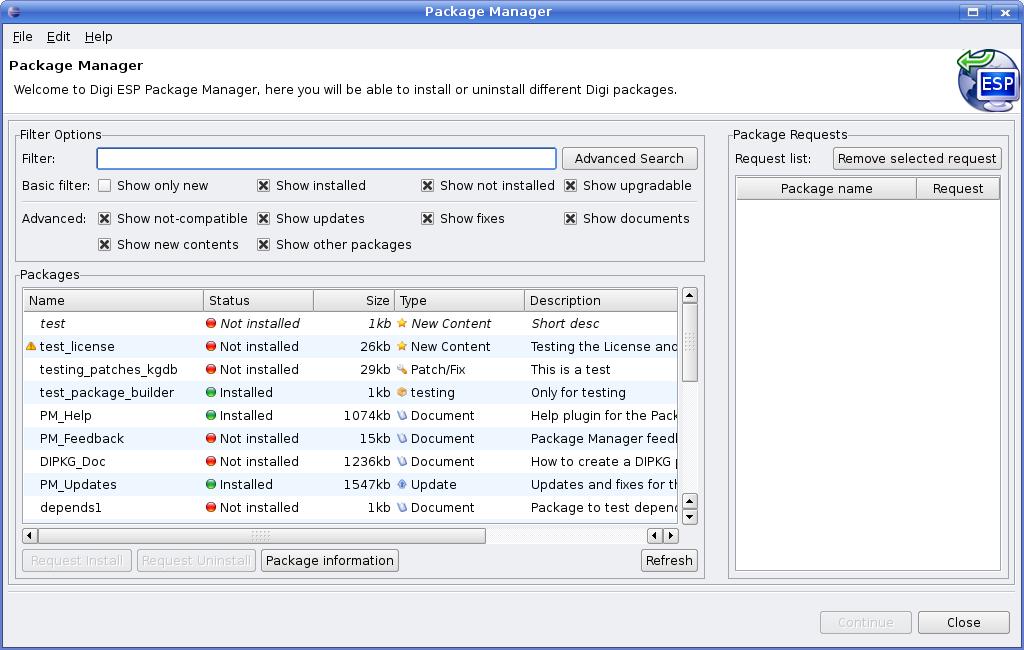Click the Advanced Search button

[x=629, y=158]
